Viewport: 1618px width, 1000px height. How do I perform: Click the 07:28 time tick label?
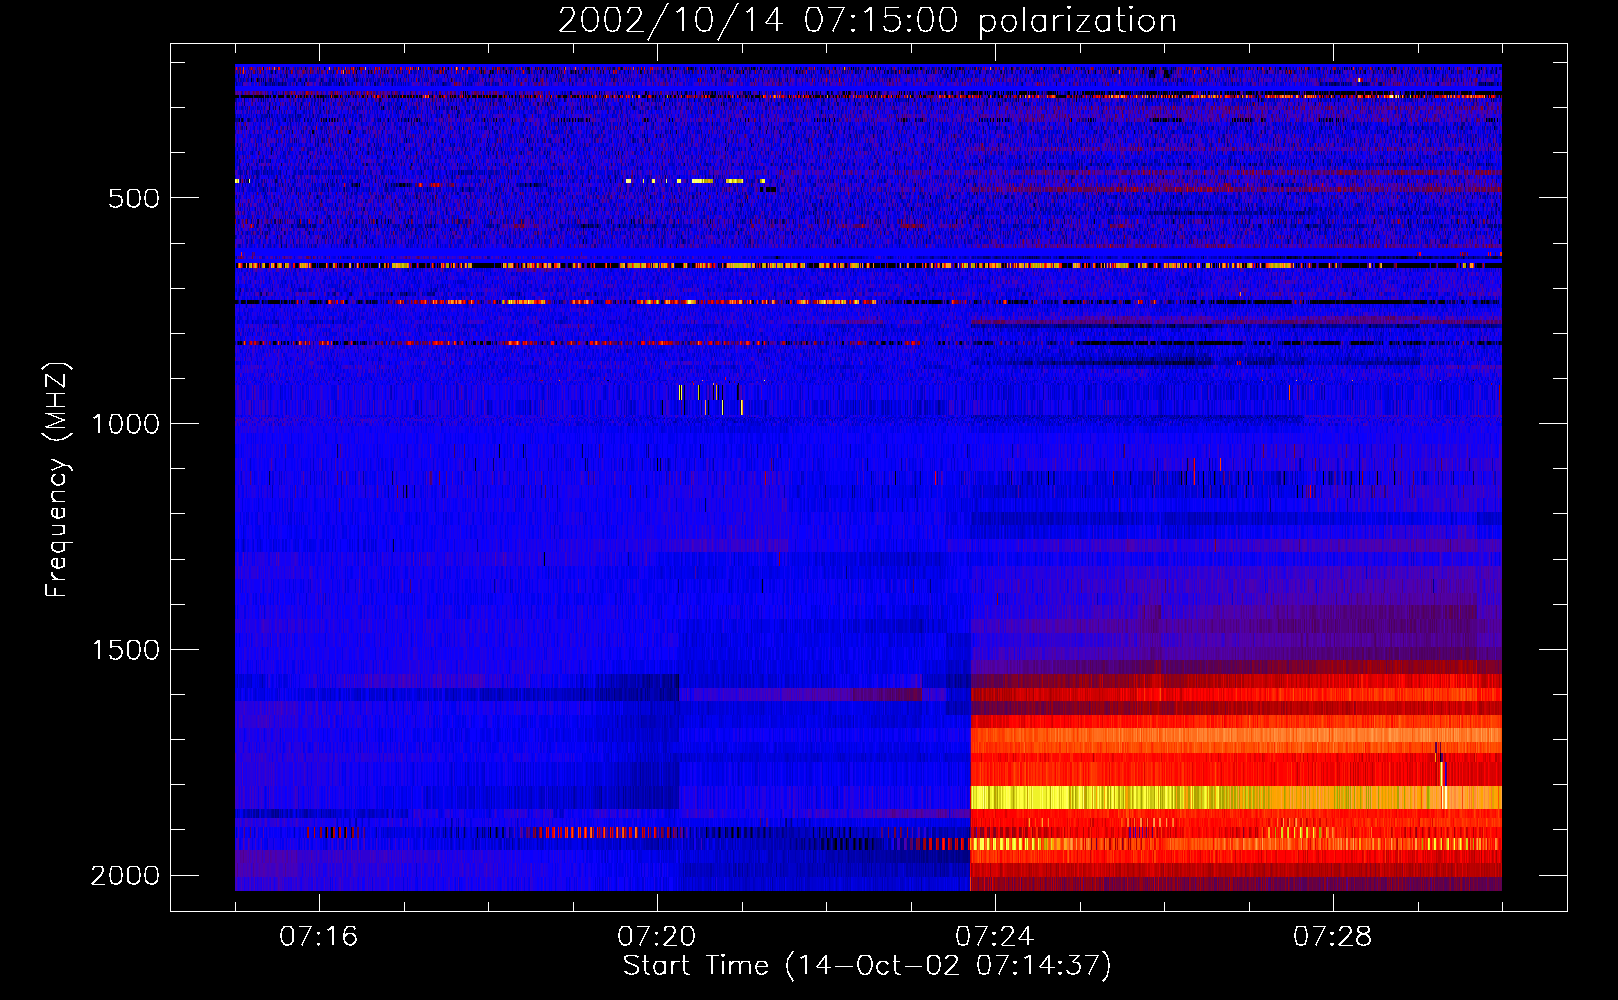(x=1333, y=937)
